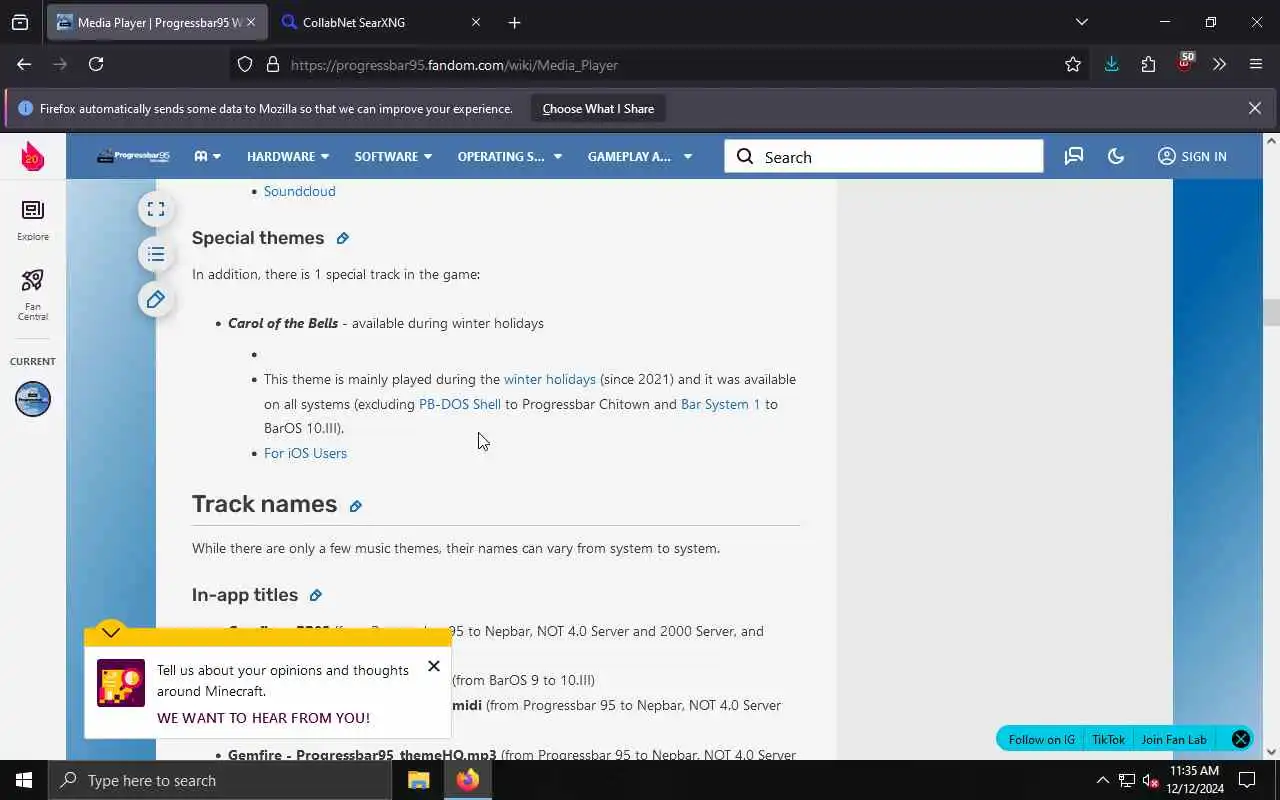Open the Windows notification center
Image resolution: width=1280 pixels, height=800 pixels.
(1247, 780)
